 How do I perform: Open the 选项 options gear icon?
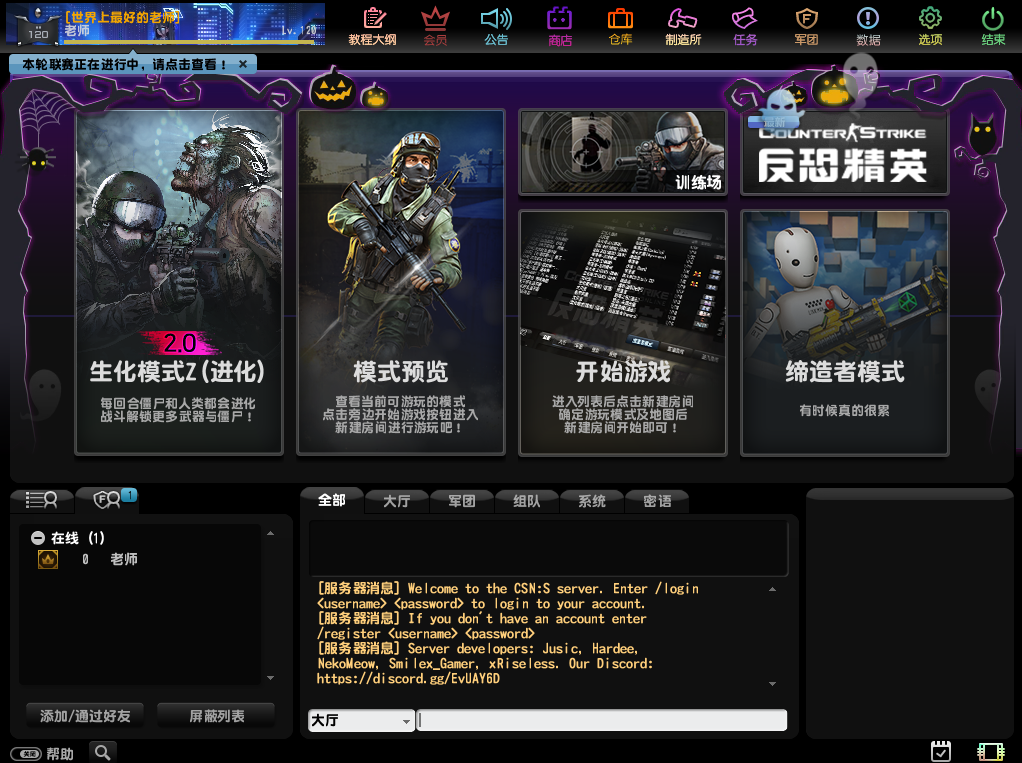pyautogui.click(x=930, y=26)
